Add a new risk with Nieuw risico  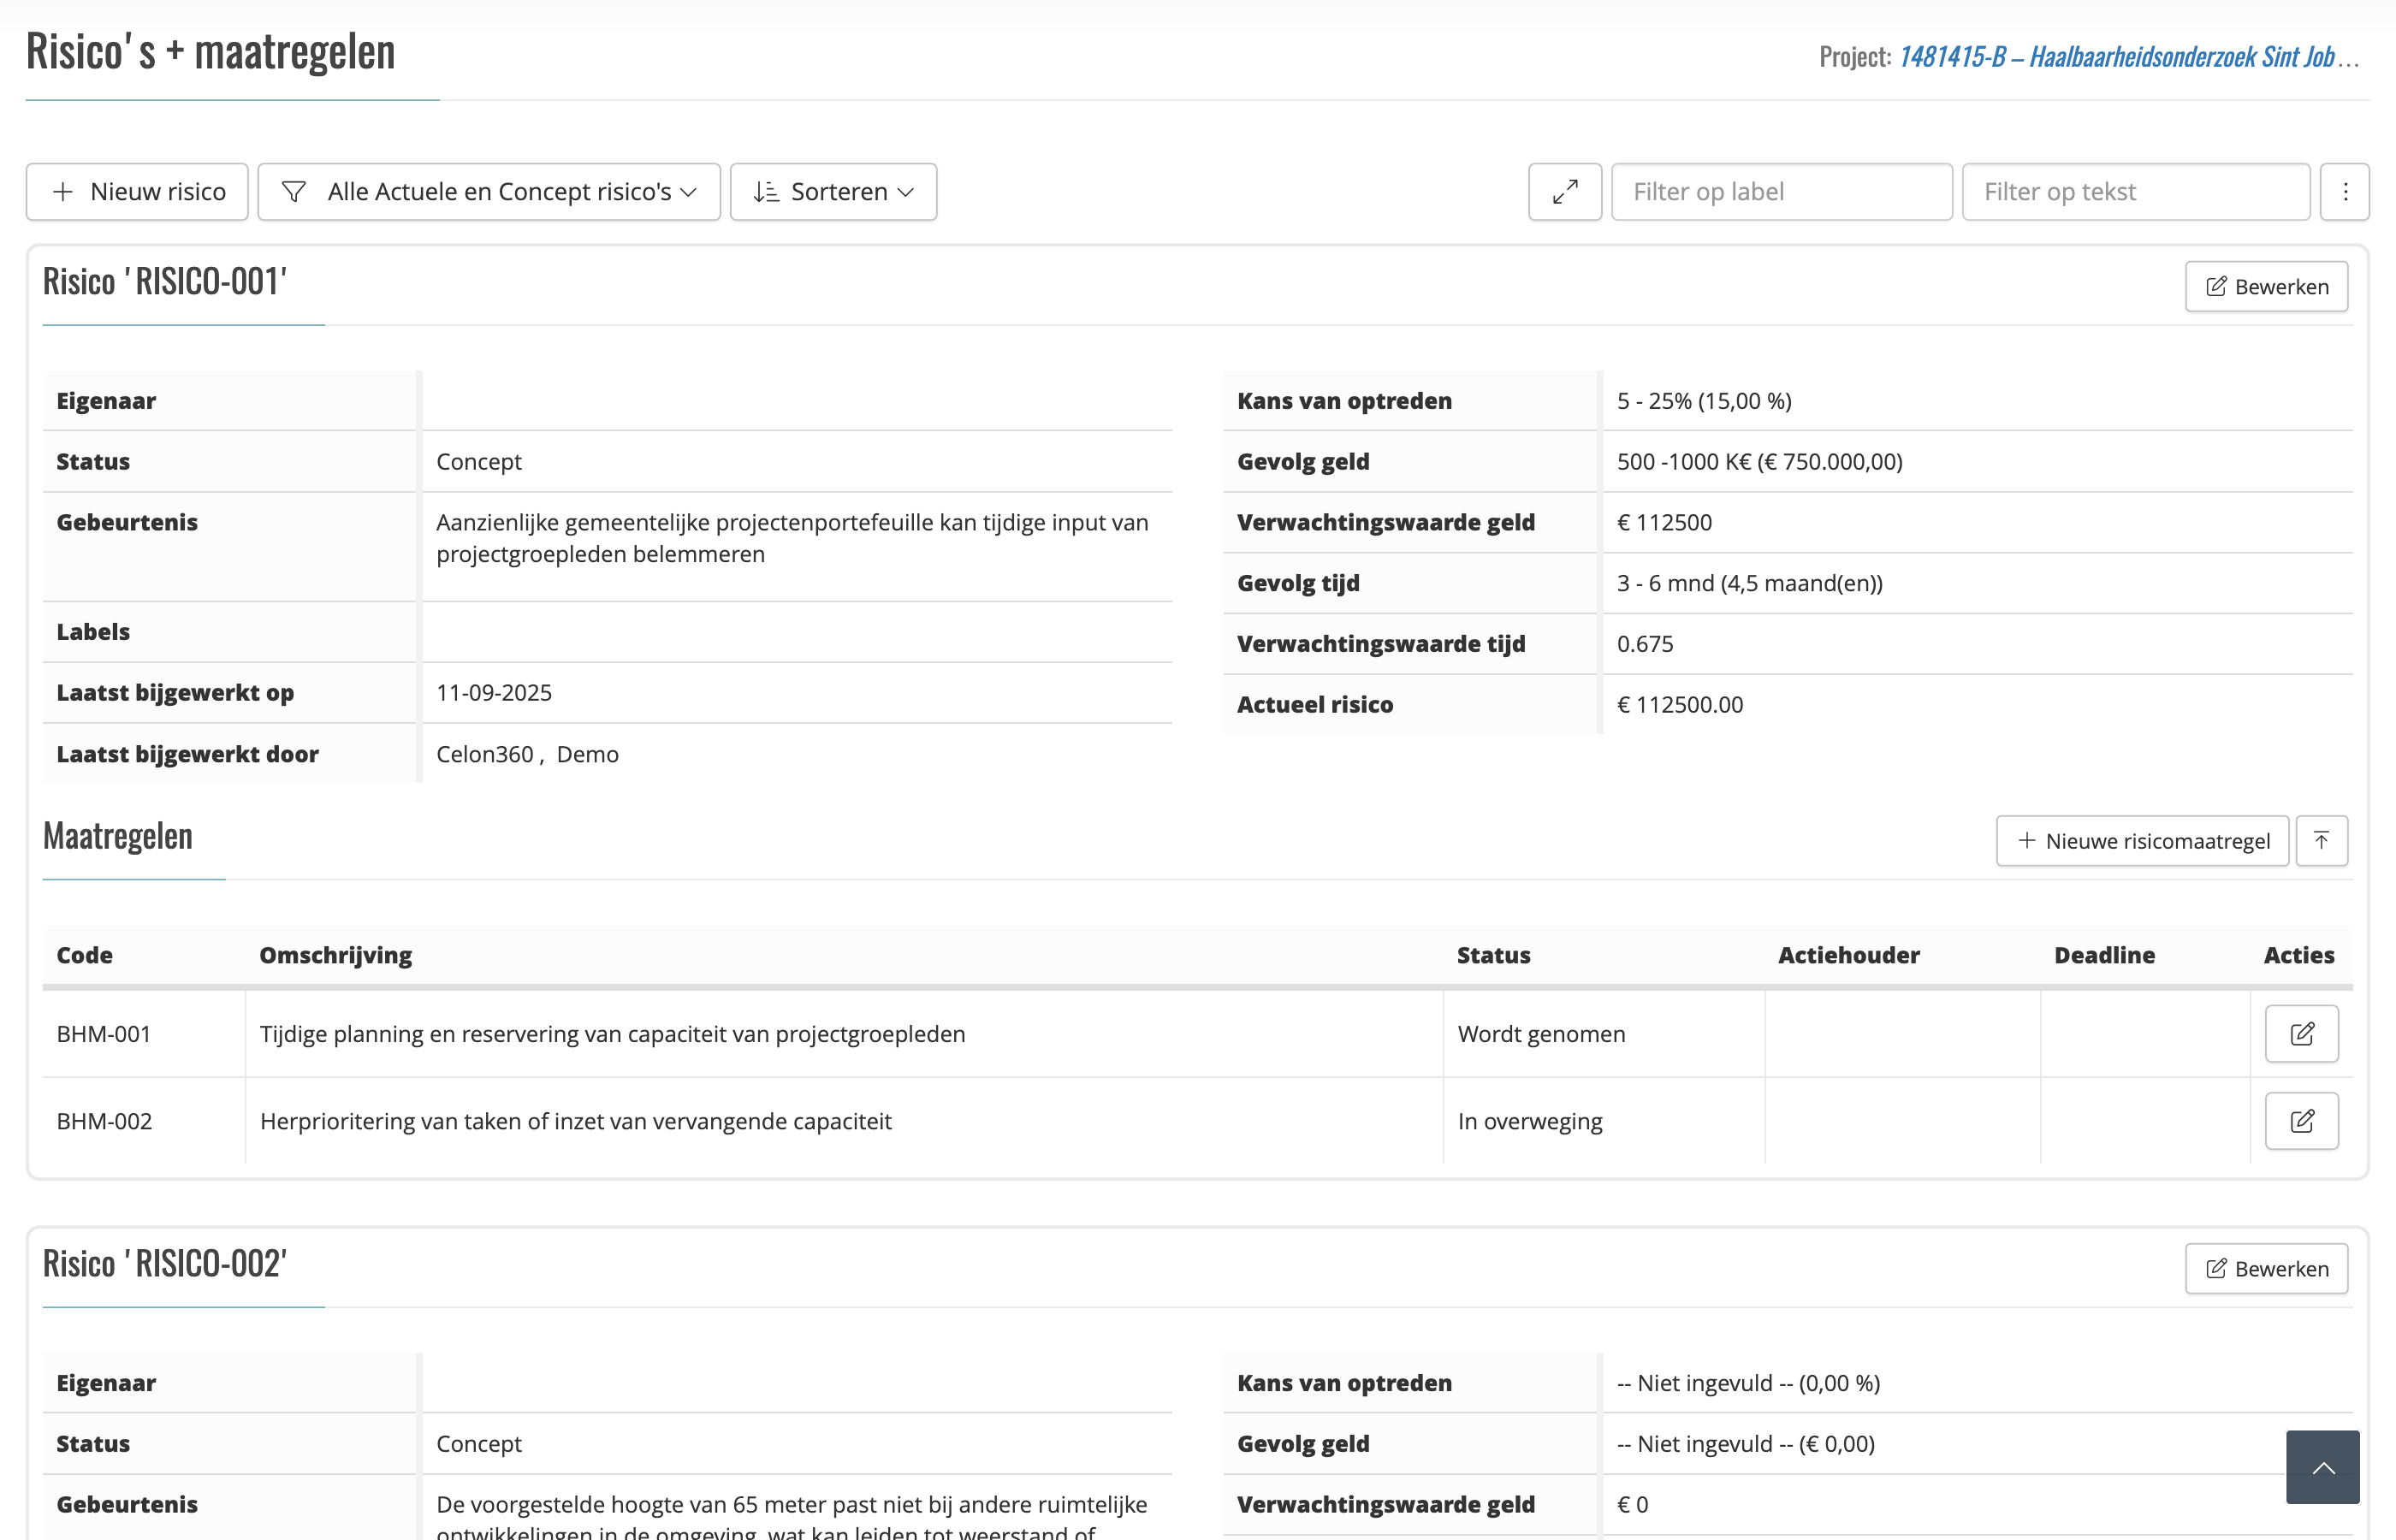[x=137, y=191]
